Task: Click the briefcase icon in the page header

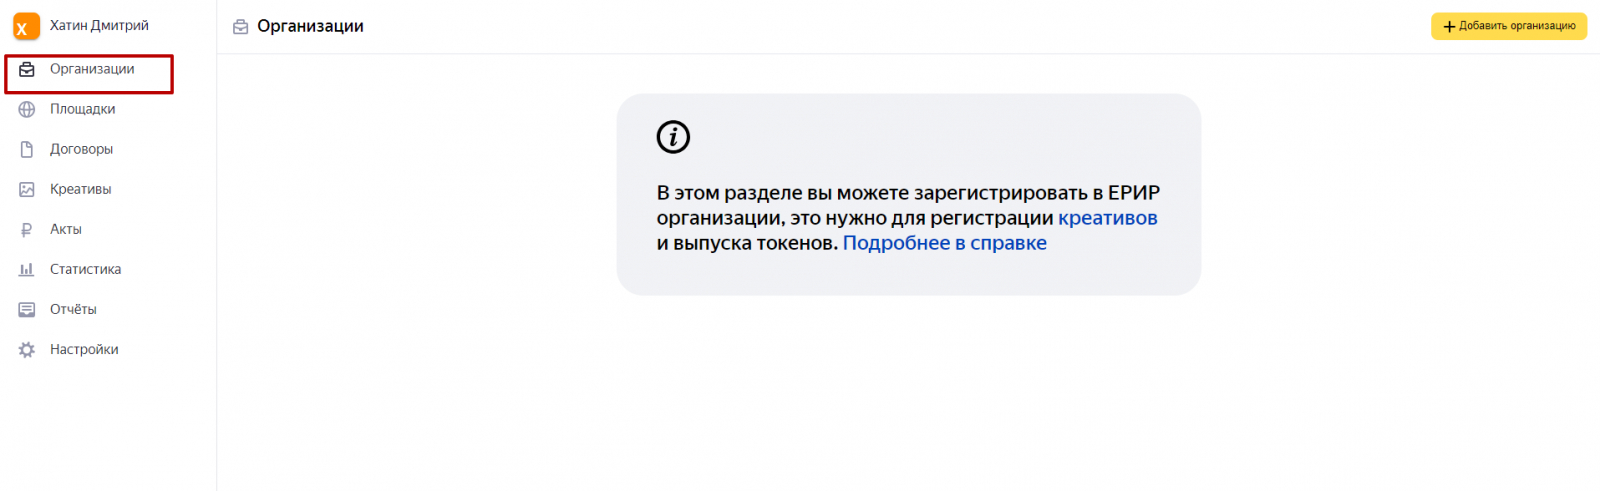Action: coord(240,27)
